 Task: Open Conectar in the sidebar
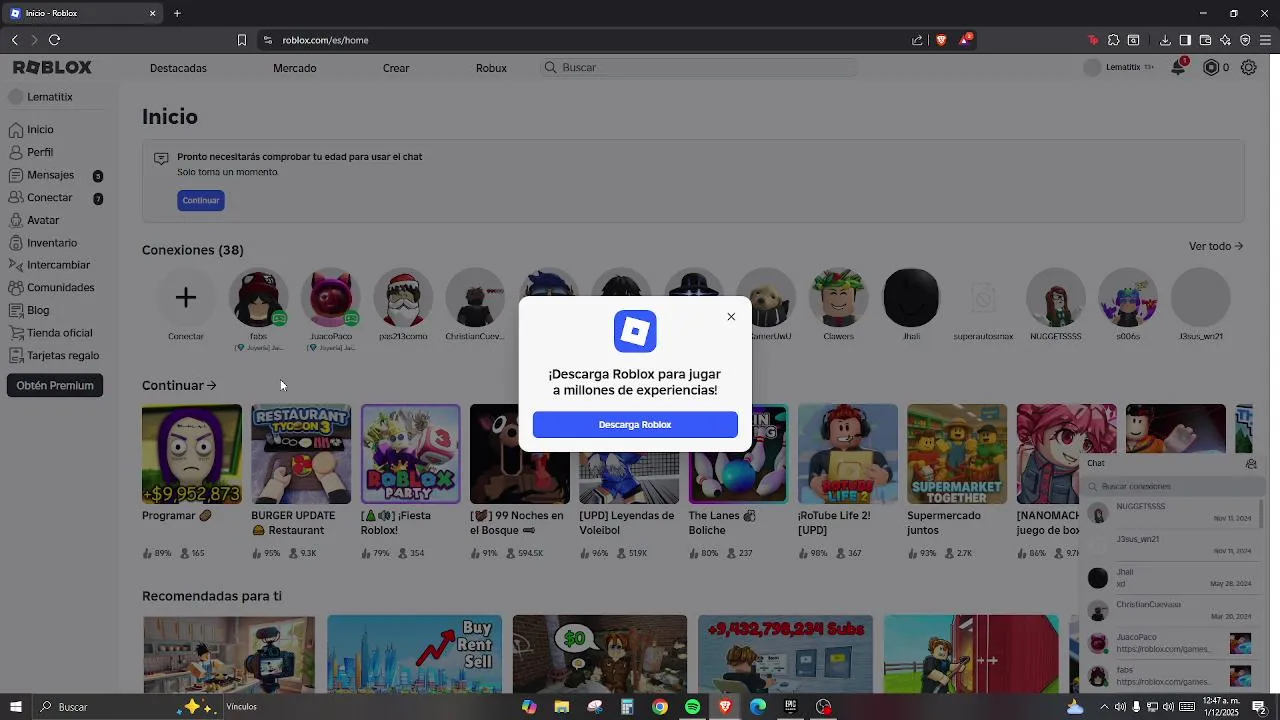click(x=49, y=198)
